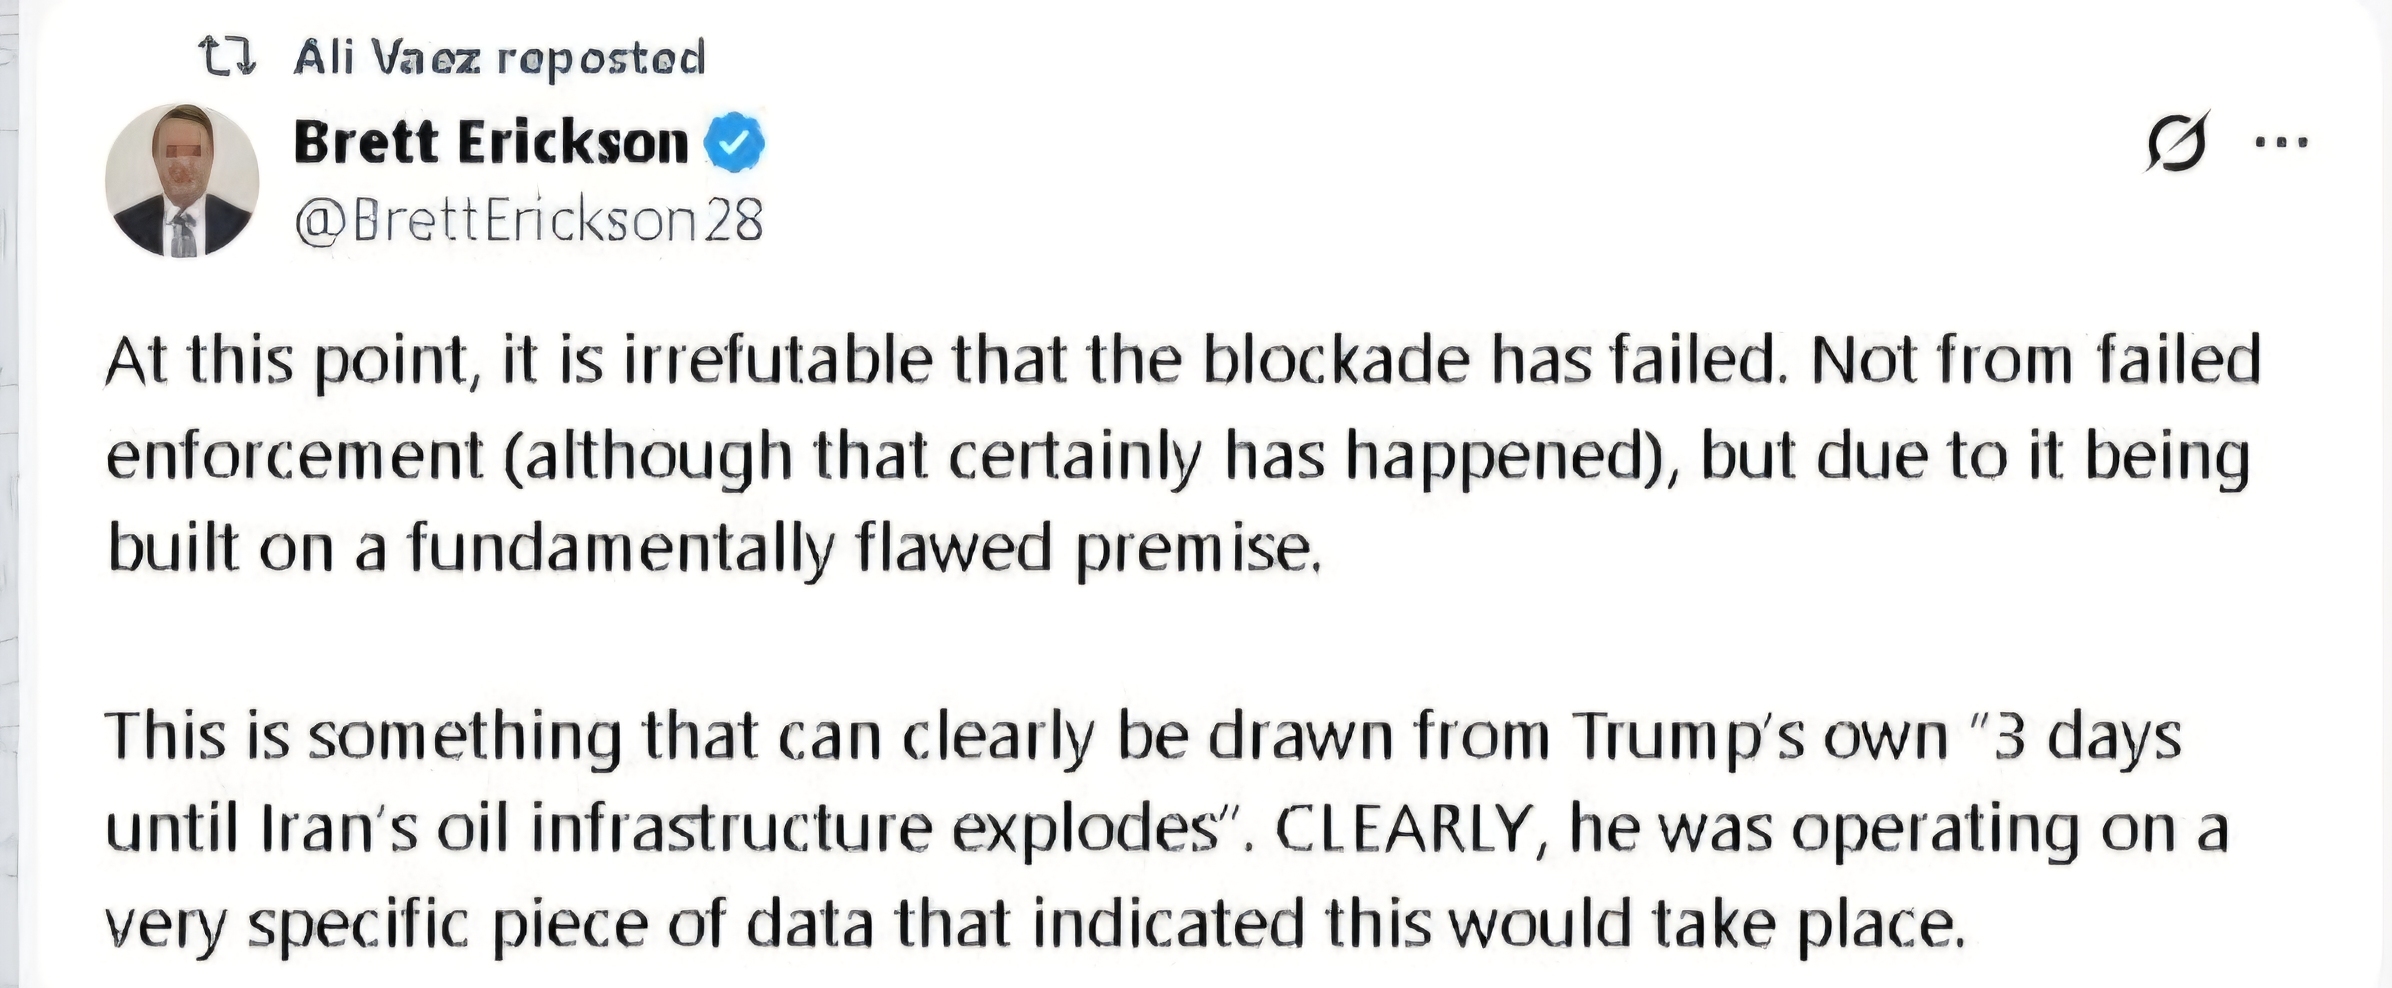Open the three-dot more options menu
The image size is (2392, 988).
tap(2282, 142)
